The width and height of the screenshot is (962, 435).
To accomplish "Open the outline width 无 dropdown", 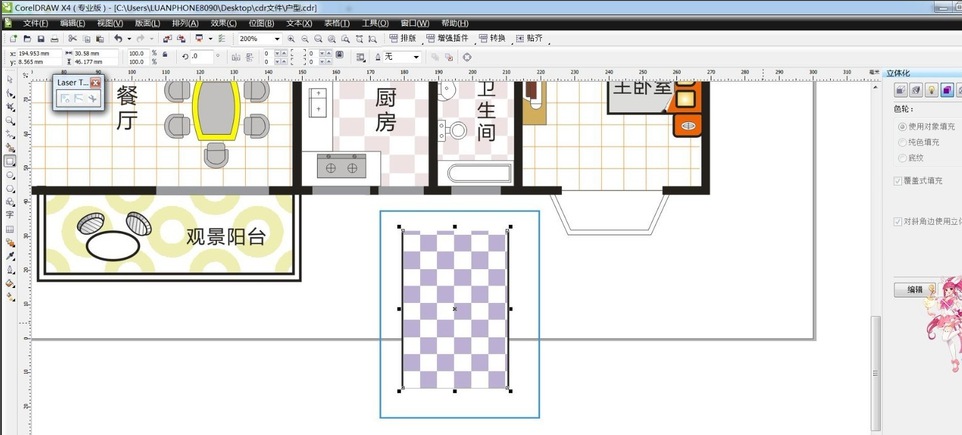I will pyautogui.click(x=416, y=56).
